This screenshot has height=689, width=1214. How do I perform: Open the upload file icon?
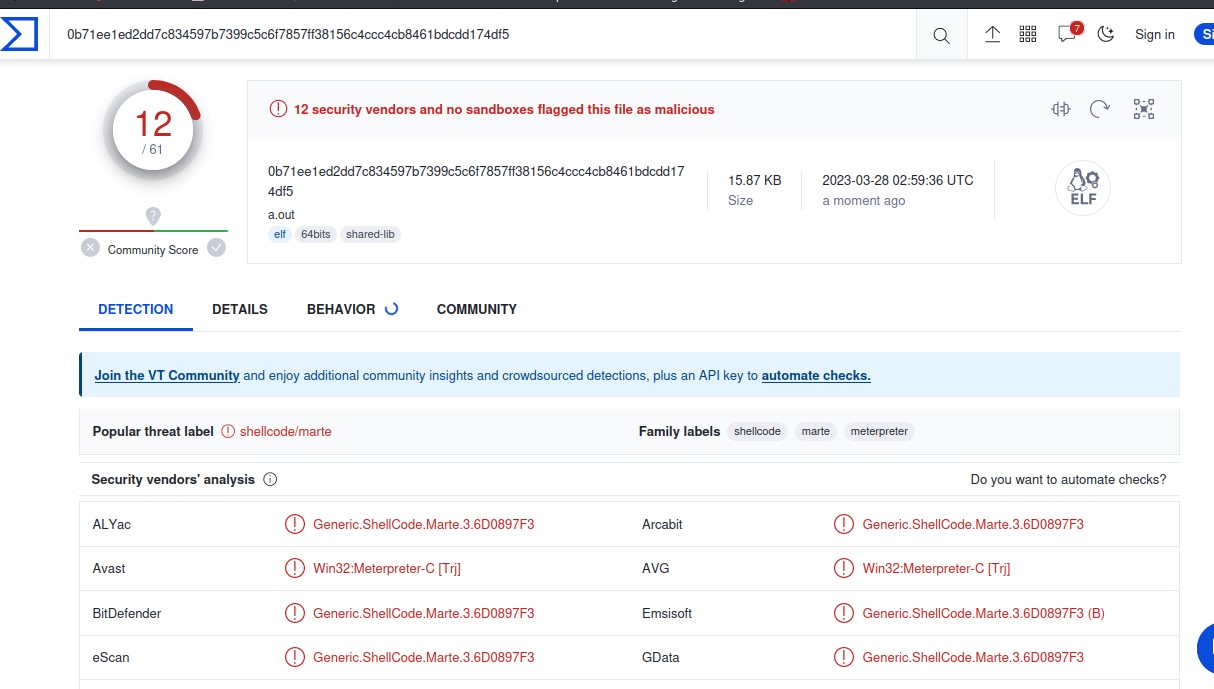coord(992,34)
